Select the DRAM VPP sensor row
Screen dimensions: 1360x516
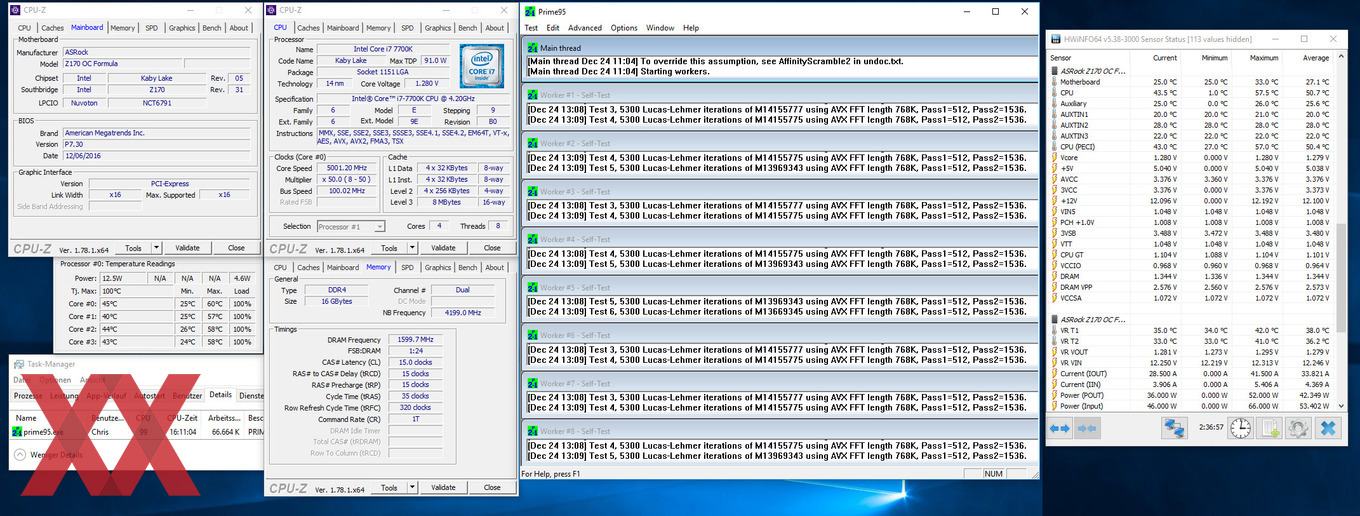pos(1190,287)
